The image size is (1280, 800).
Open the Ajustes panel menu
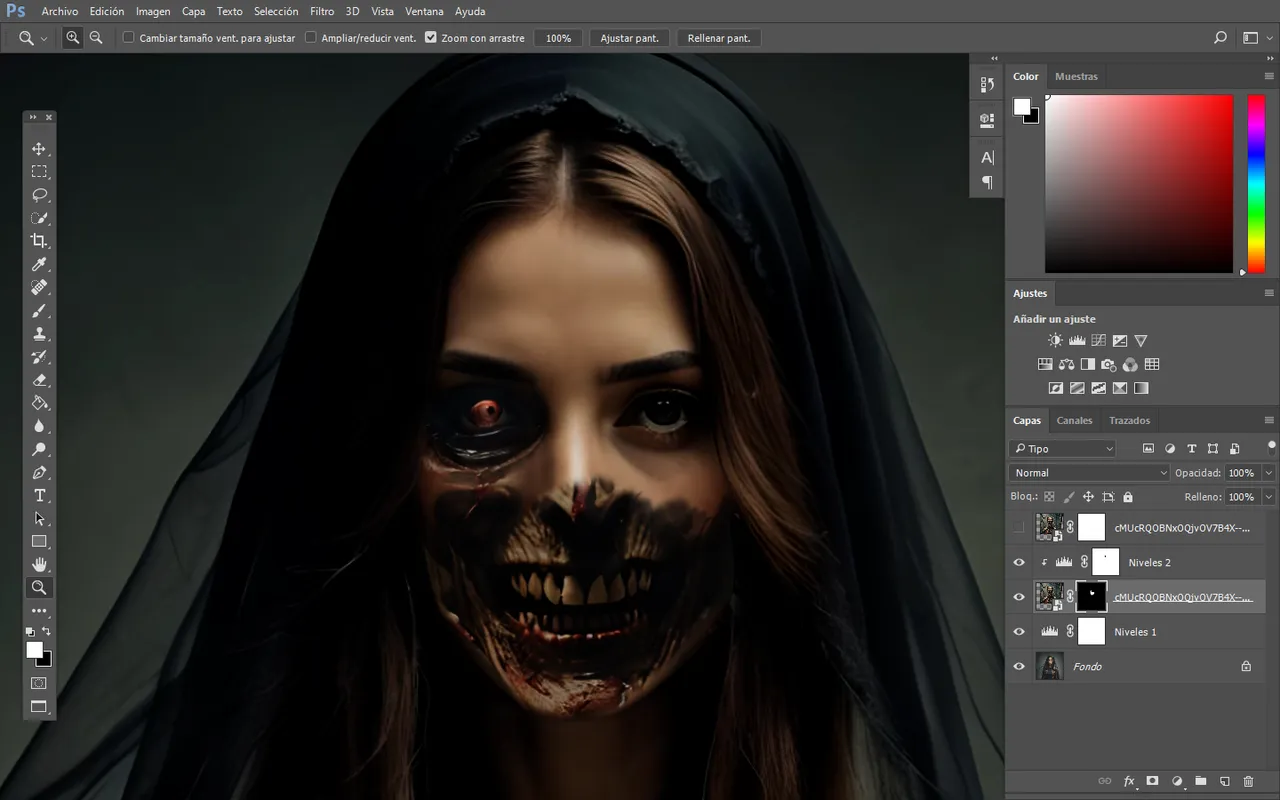1269,294
